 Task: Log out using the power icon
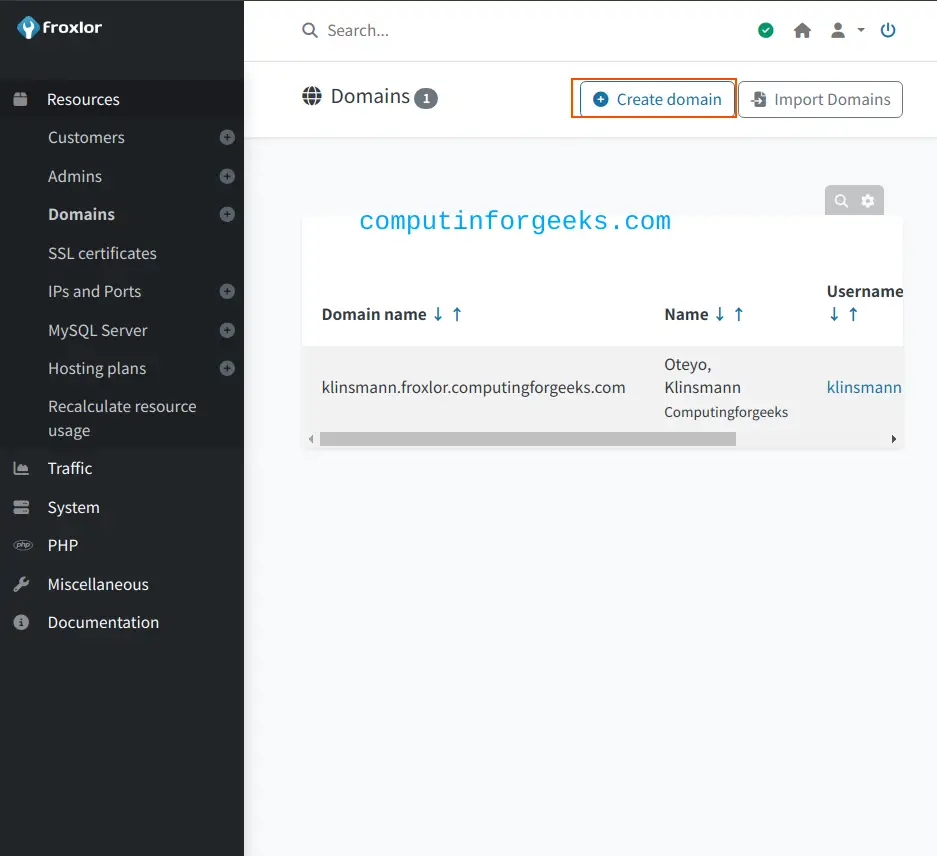[x=888, y=30]
